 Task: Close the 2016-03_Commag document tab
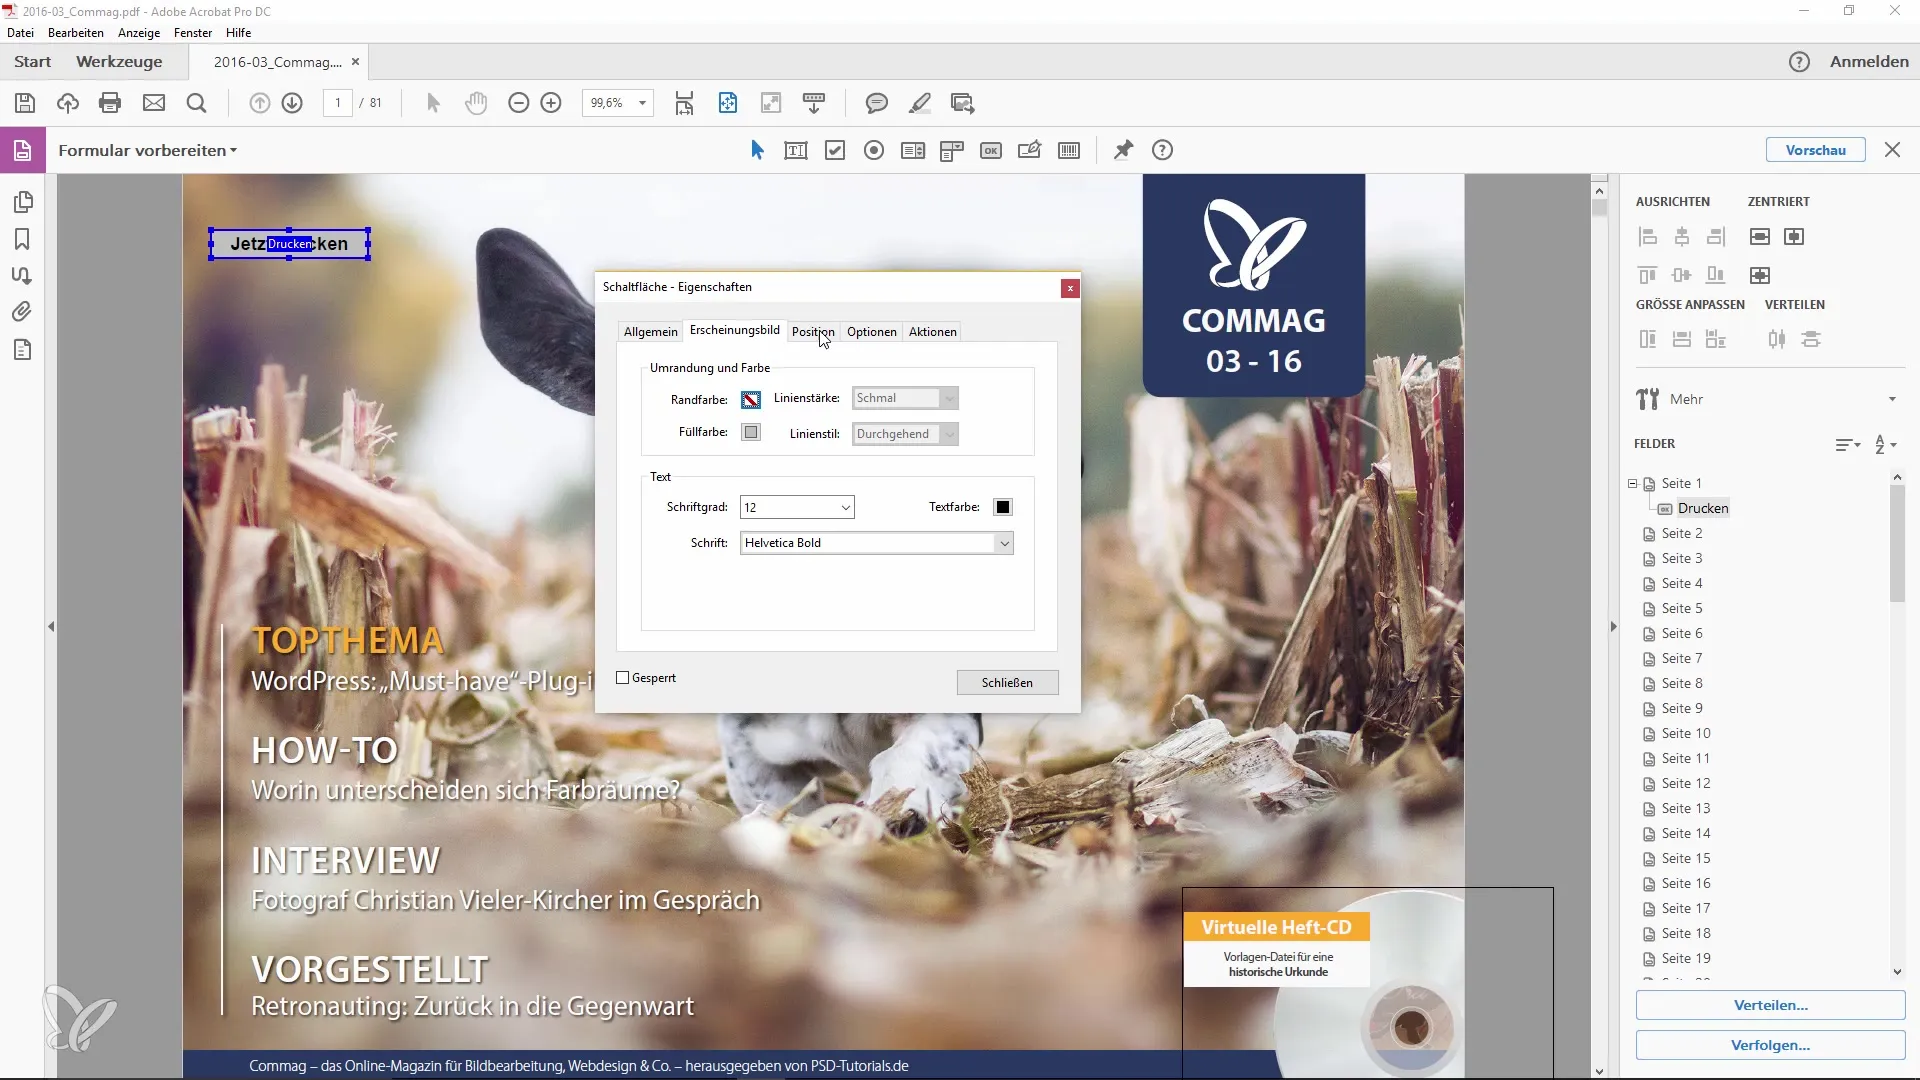coord(355,62)
